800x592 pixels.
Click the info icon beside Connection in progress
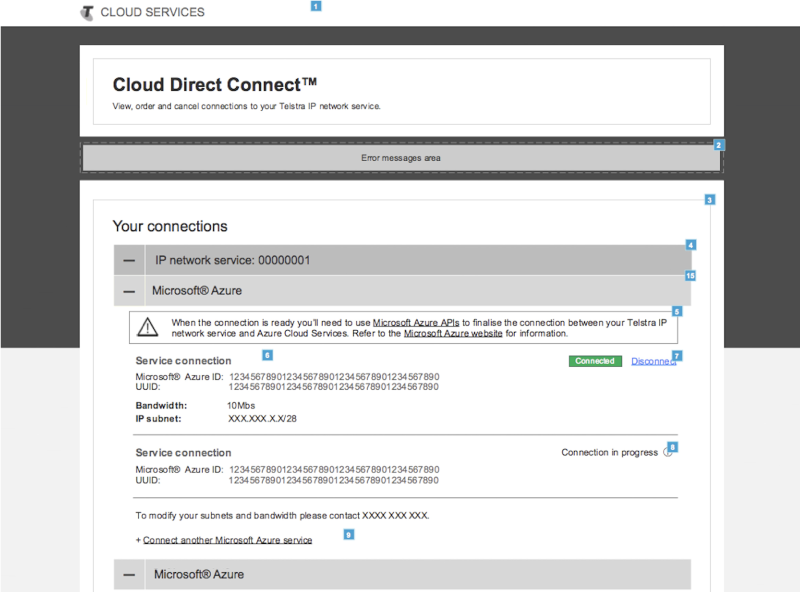(667, 453)
